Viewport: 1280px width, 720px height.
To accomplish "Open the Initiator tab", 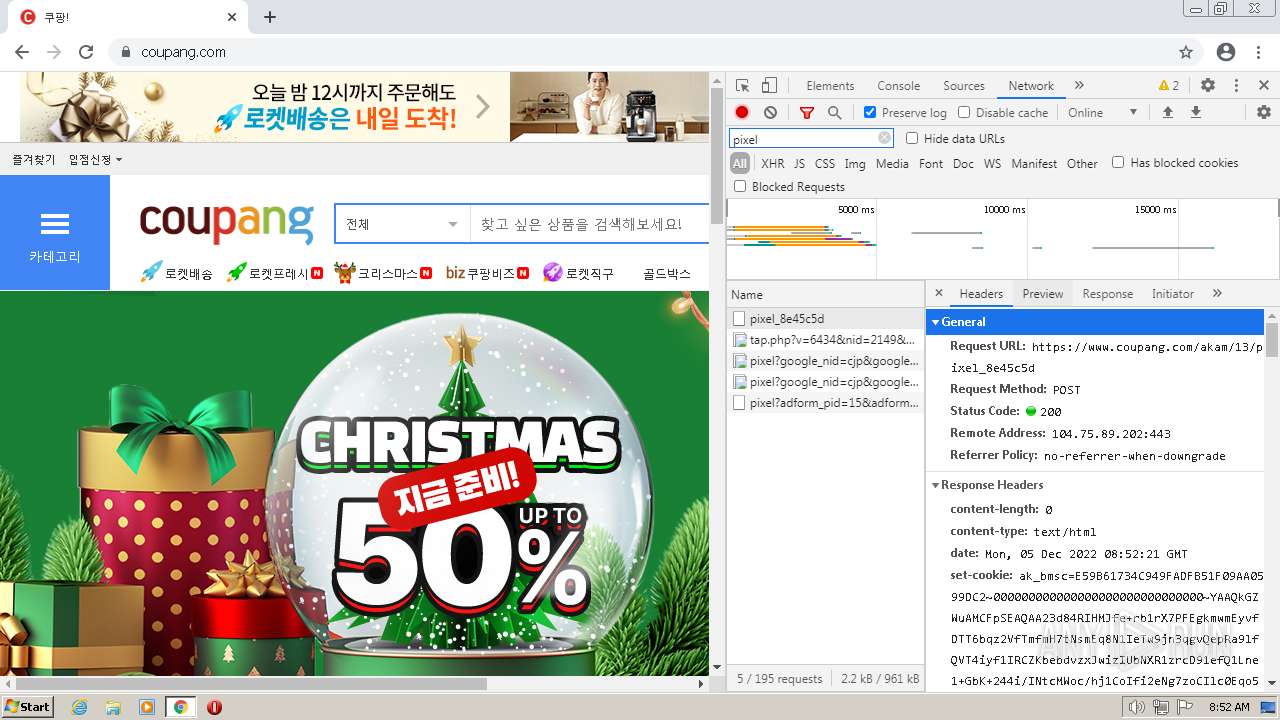I will tap(1172, 294).
